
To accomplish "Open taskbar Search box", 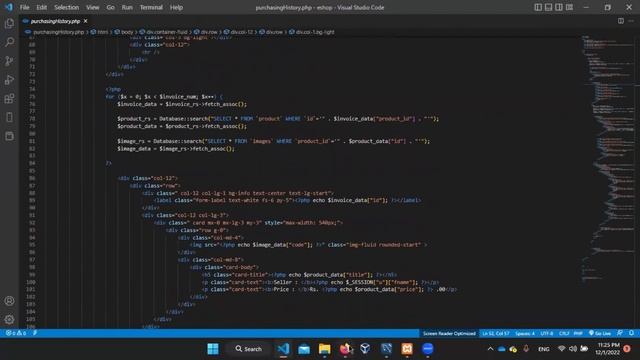I will point(249,349).
